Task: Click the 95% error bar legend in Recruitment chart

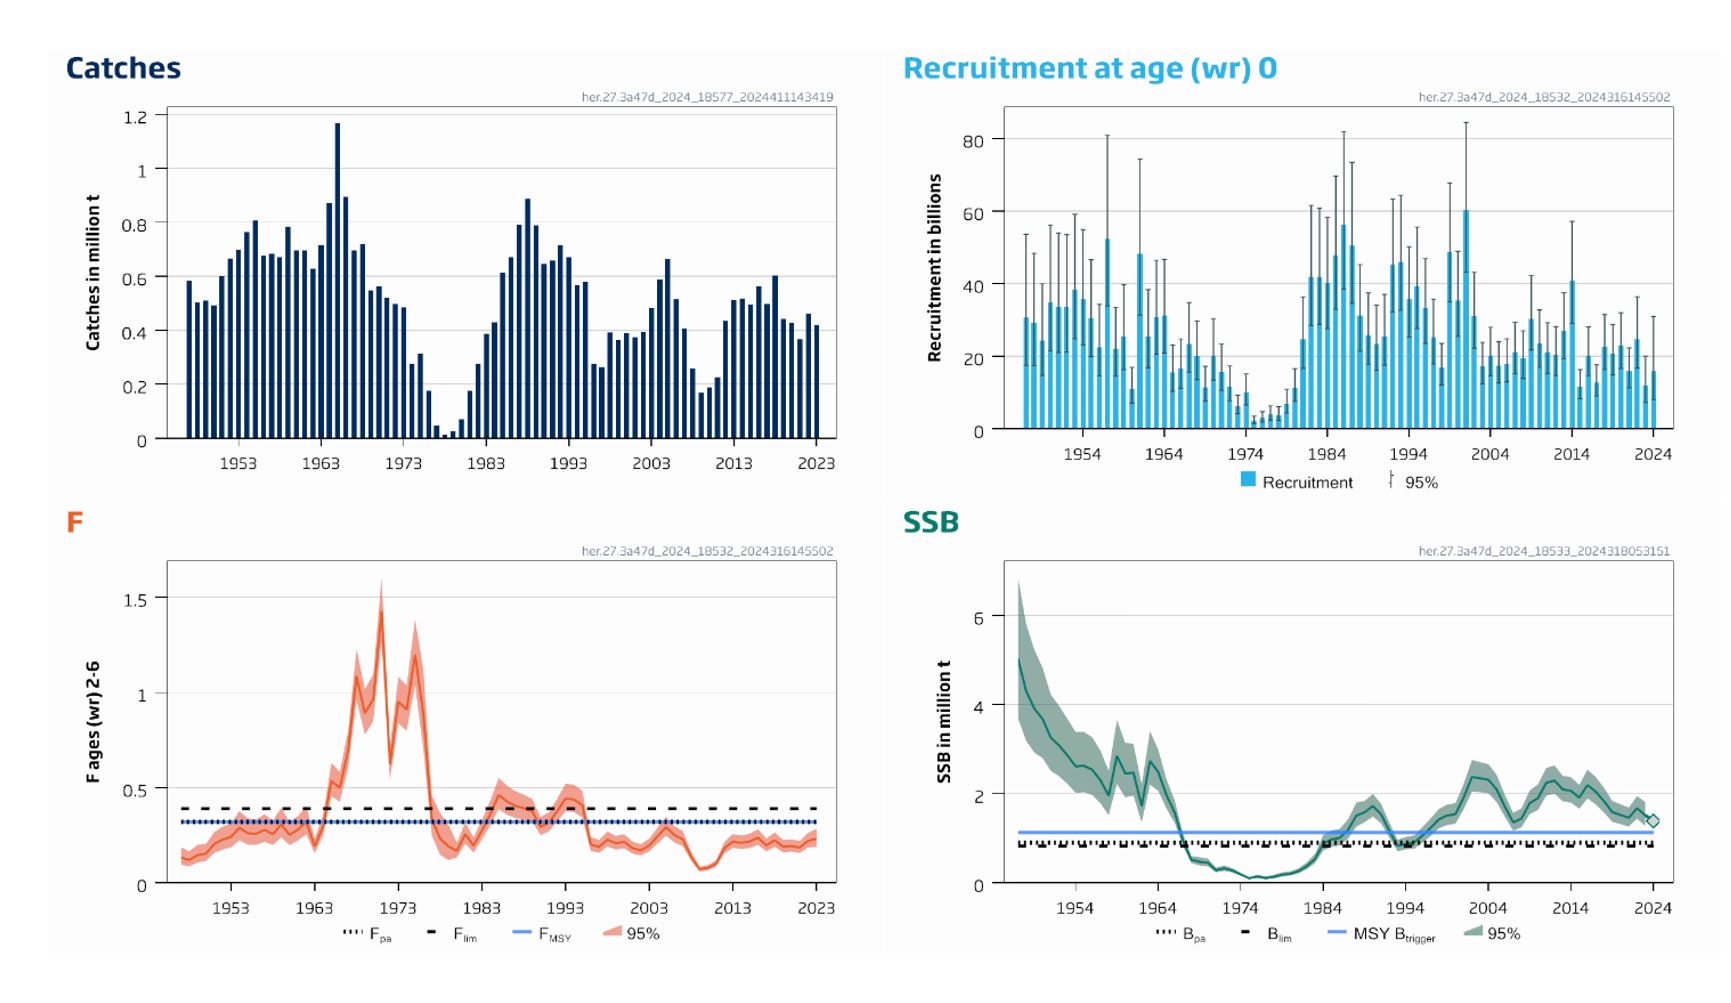Action: 1413,481
